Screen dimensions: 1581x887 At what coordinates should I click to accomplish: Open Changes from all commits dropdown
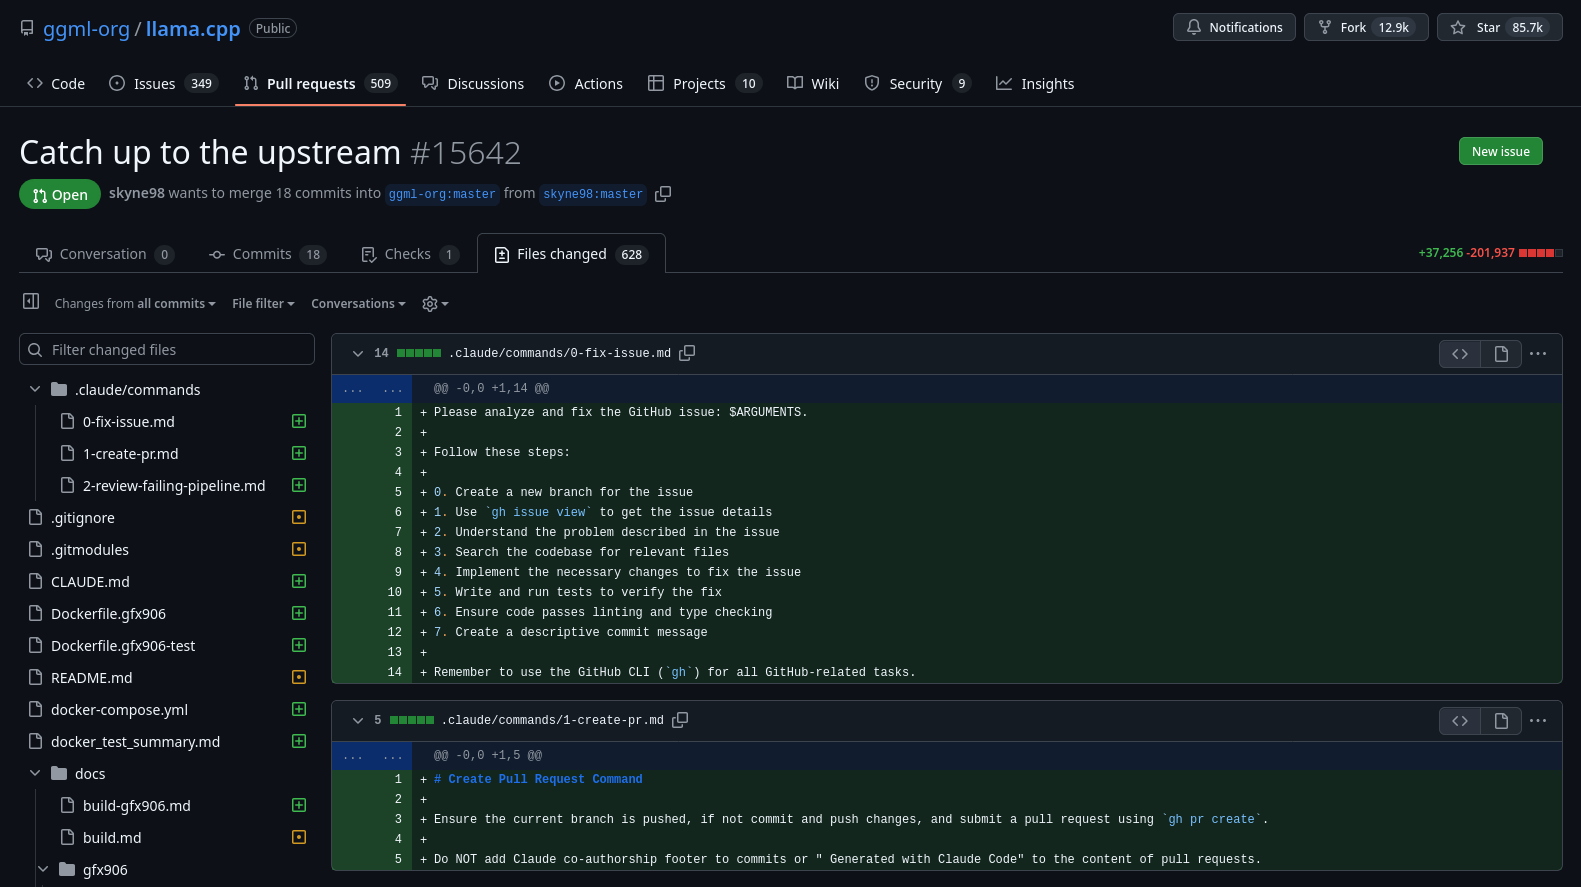click(x=135, y=304)
